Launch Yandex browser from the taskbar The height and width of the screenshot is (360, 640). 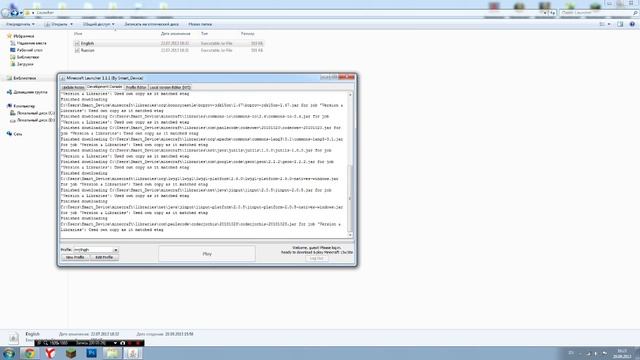pos(50,353)
